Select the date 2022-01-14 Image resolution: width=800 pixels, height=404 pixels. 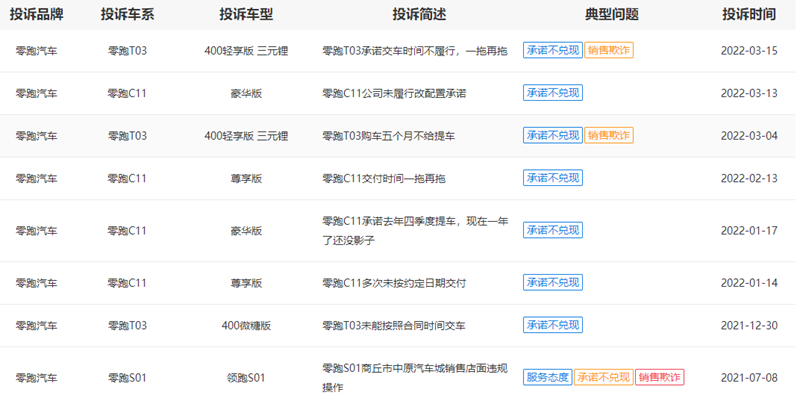749,283
